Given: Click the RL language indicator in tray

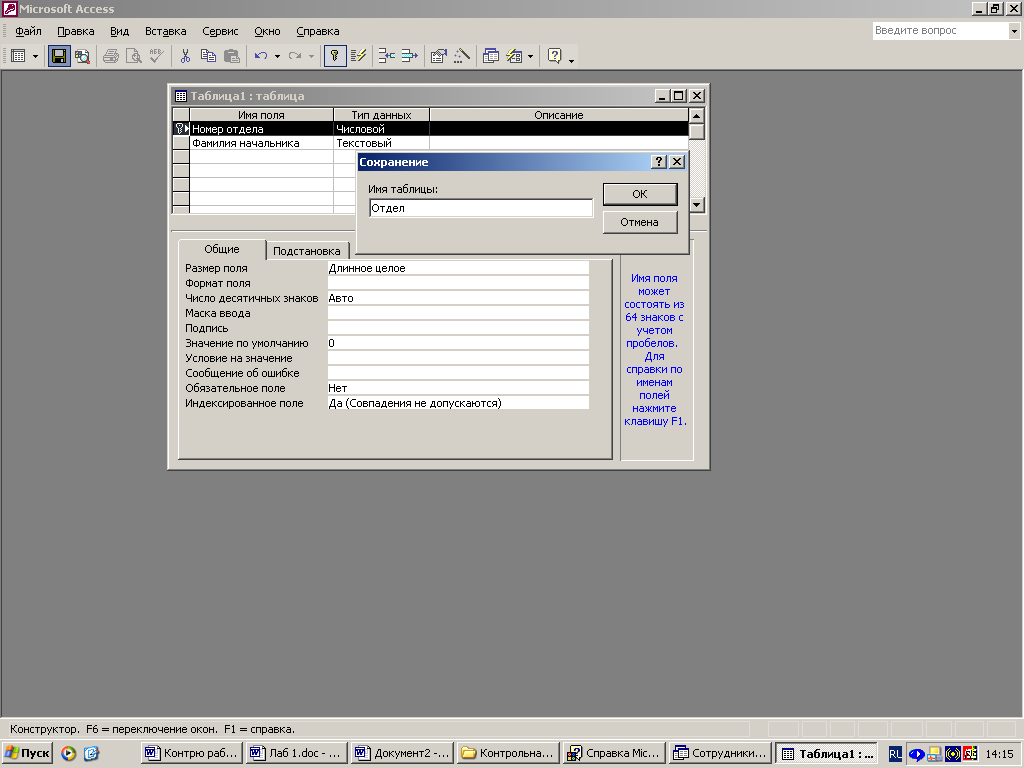Looking at the screenshot, I should [895, 754].
